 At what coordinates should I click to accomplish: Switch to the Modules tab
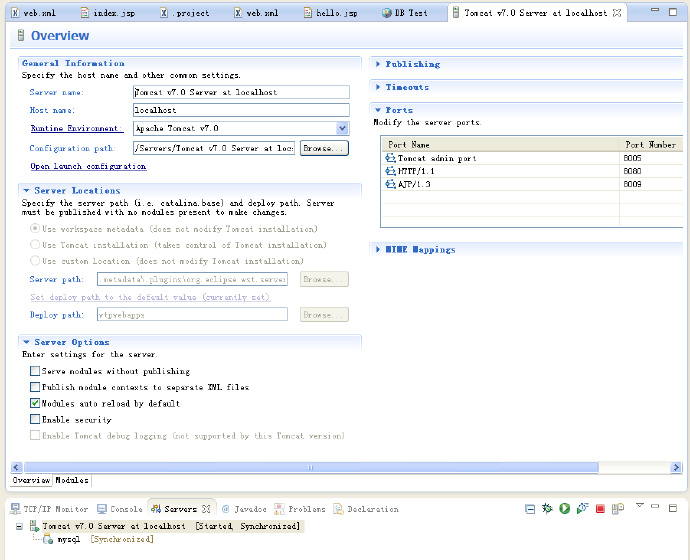(72, 480)
